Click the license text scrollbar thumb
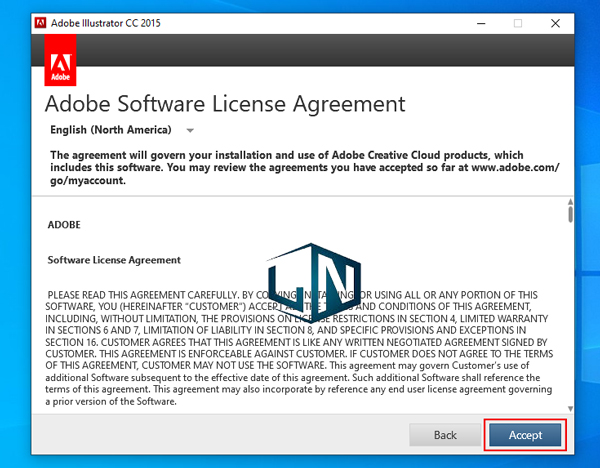600x468 pixels. click(570, 214)
